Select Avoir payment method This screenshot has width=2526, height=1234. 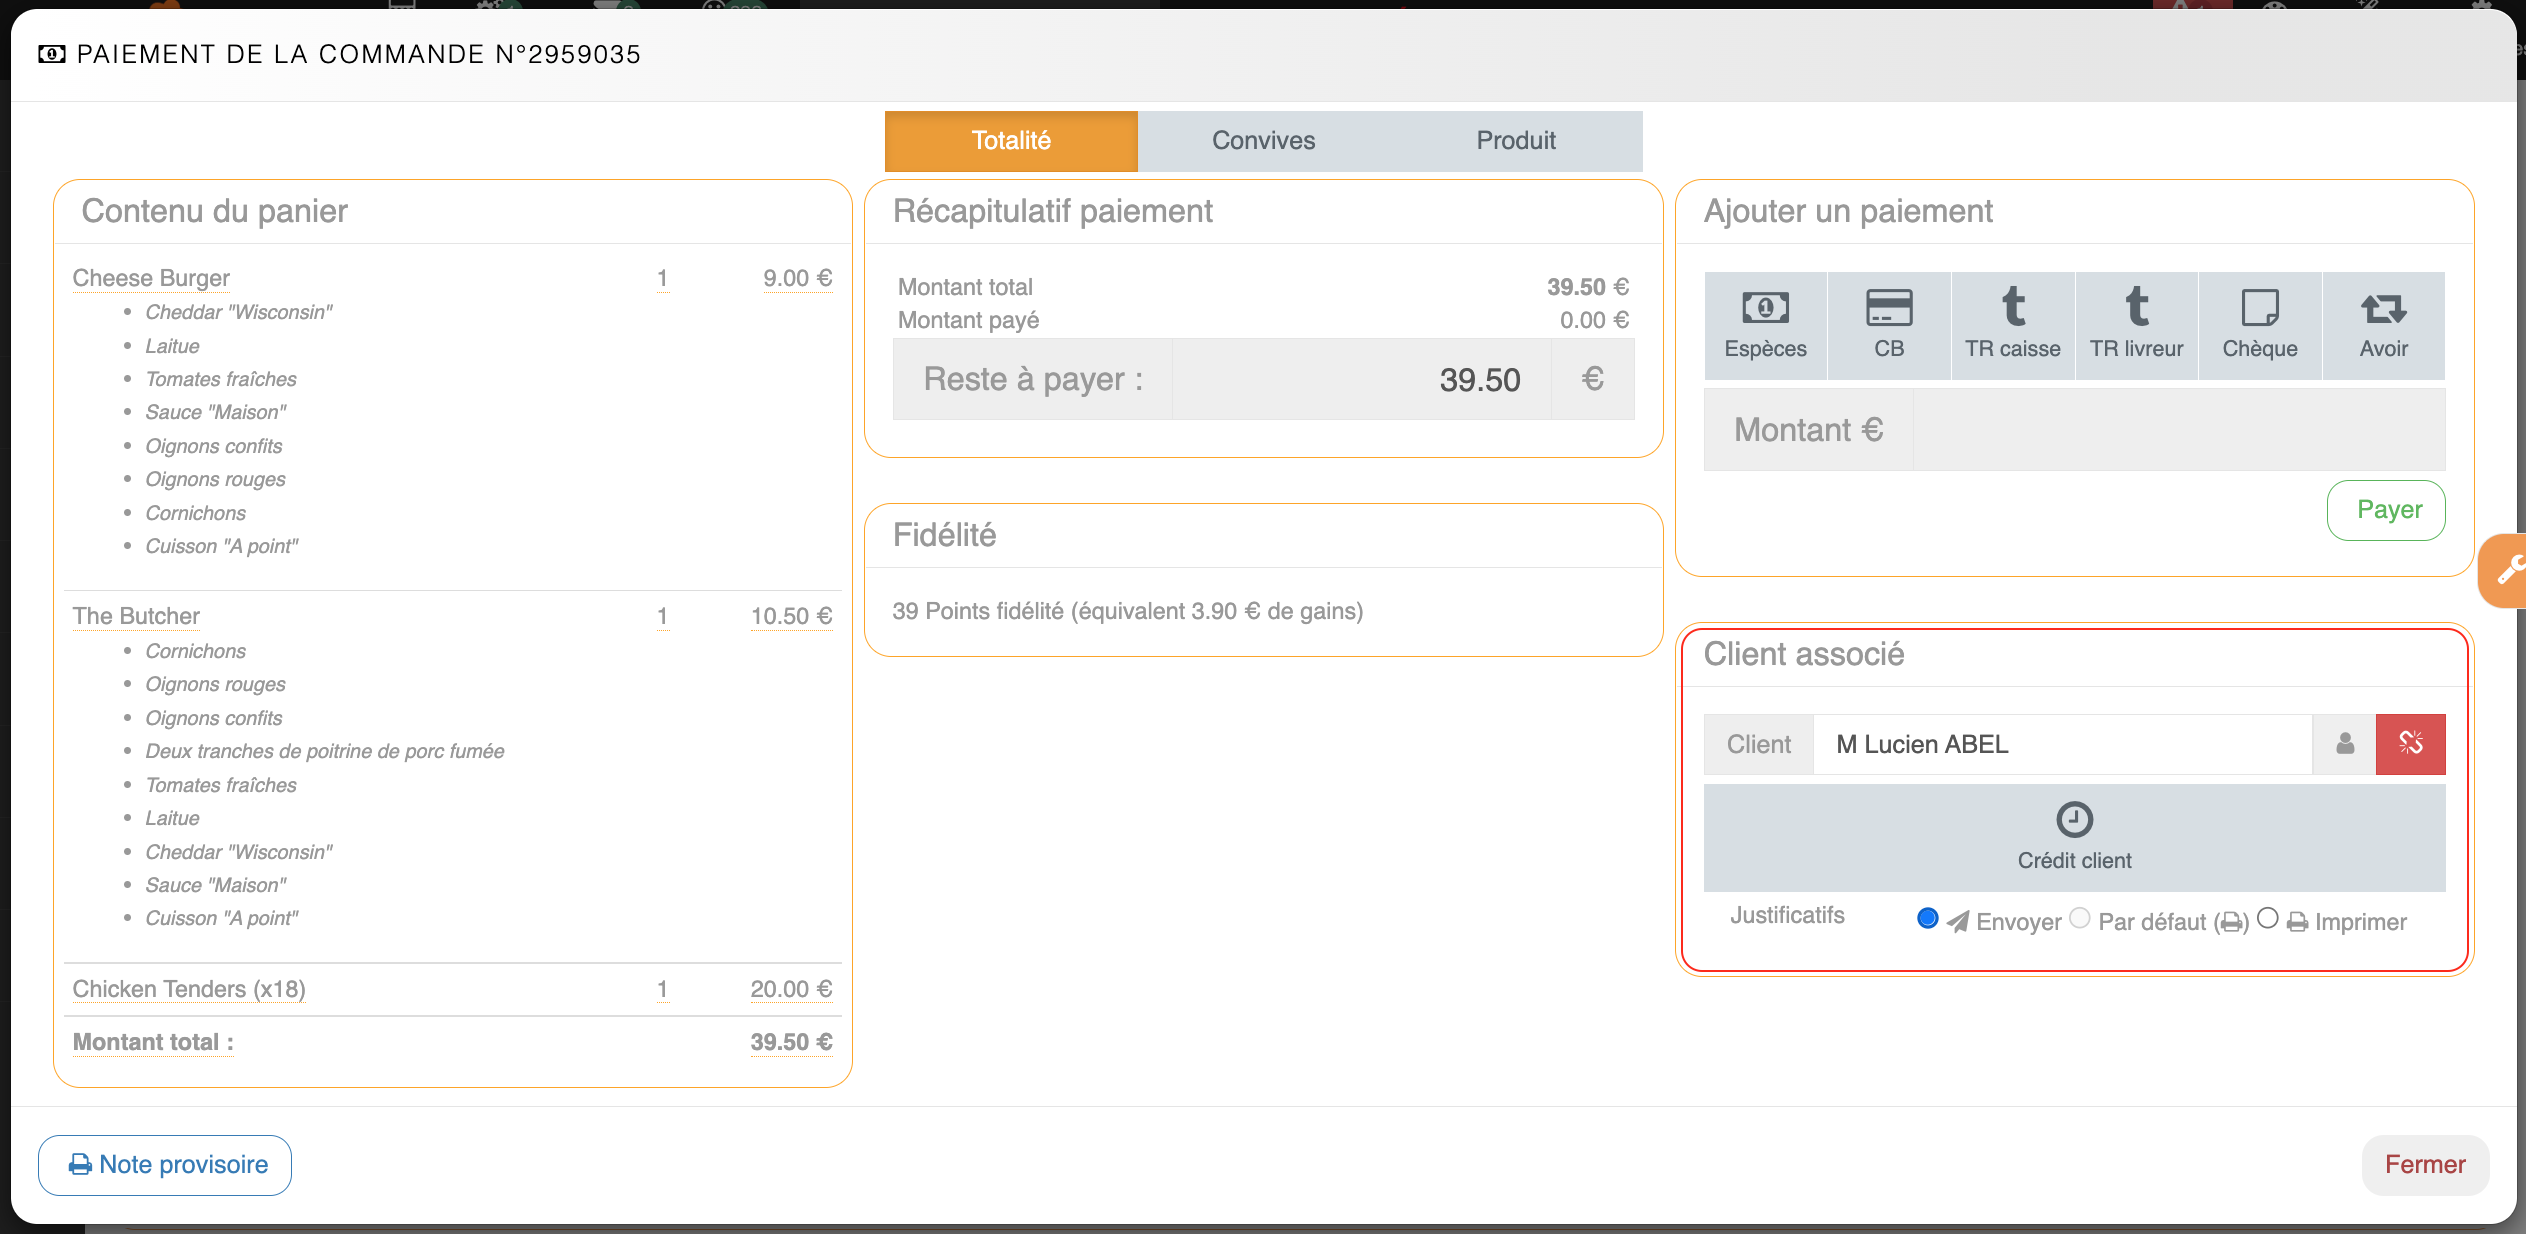(2383, 325)
